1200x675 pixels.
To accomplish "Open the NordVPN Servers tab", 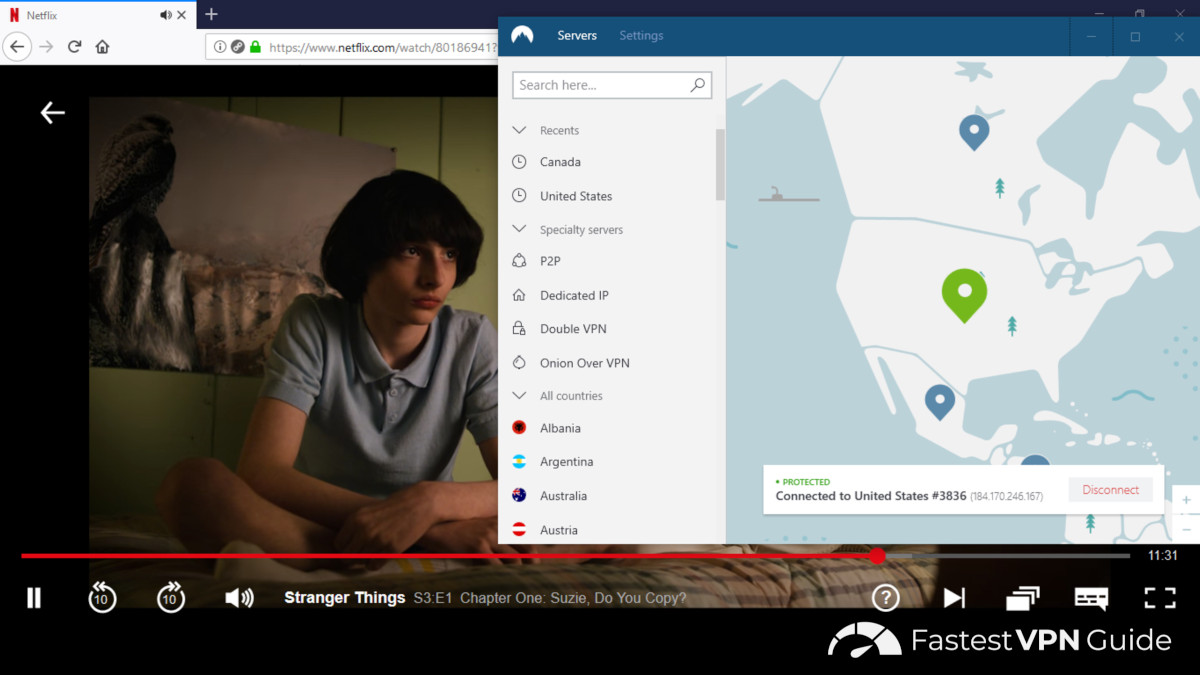I will [577, 35].
